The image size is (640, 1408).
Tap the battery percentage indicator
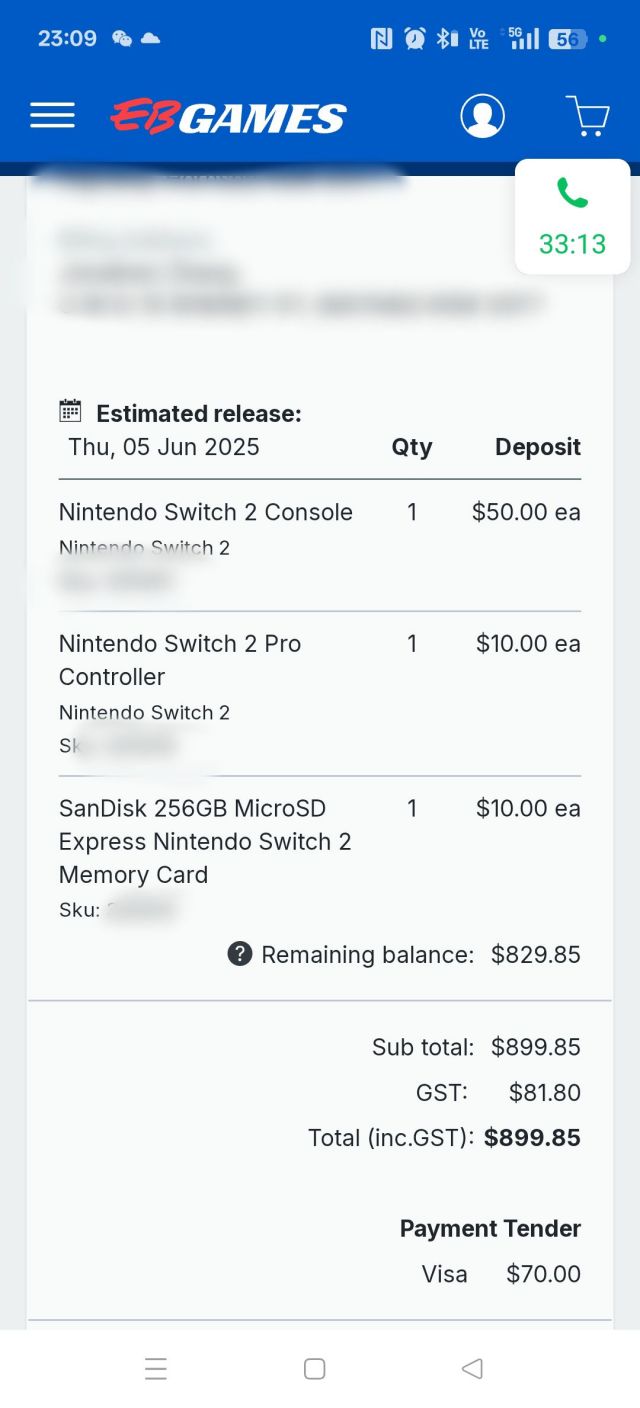tap(563, 38)
